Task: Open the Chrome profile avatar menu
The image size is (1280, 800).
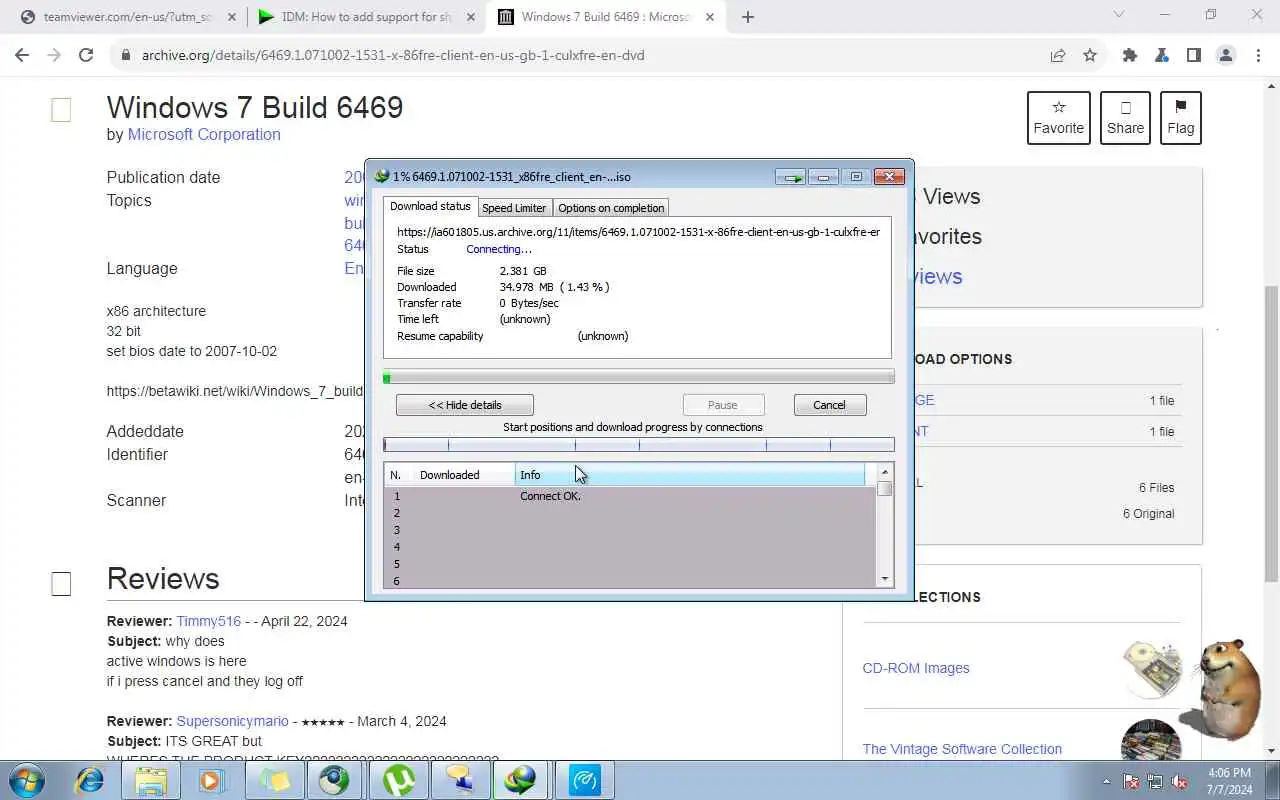Action: (x=1226, y=56)
